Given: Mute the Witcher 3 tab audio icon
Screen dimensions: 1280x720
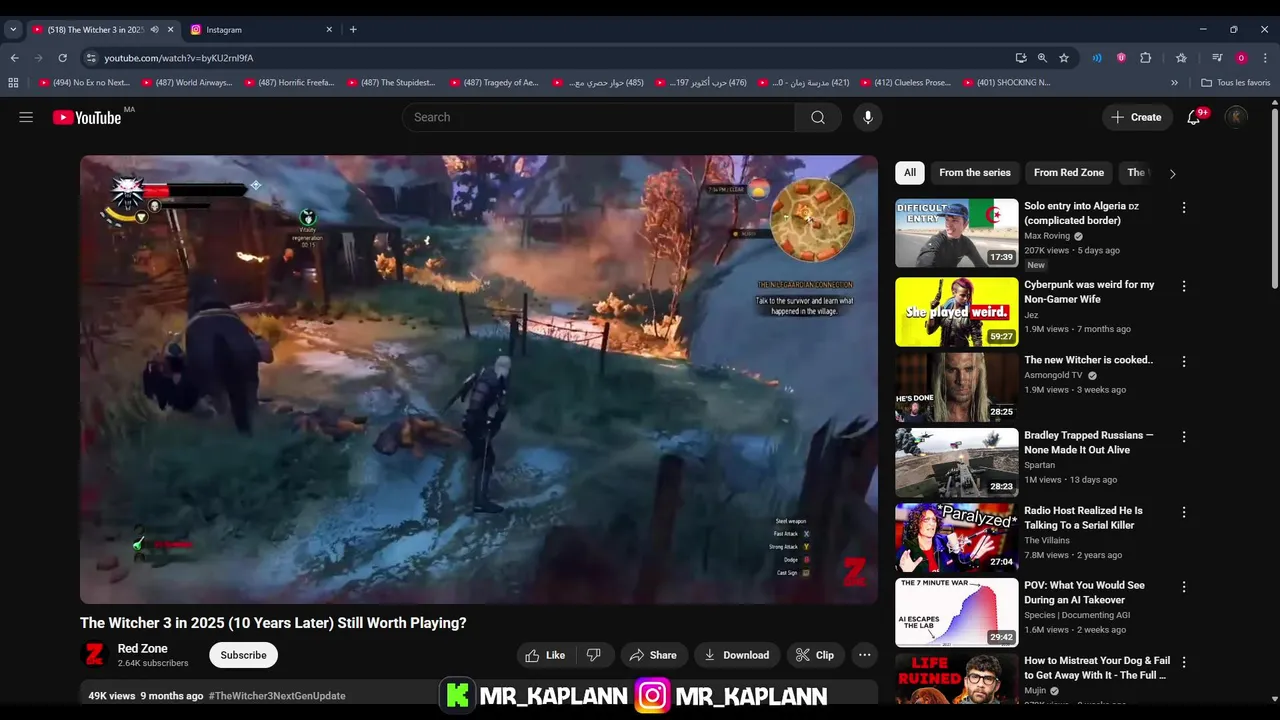Looking at the screenshot, I should (154, 29).
